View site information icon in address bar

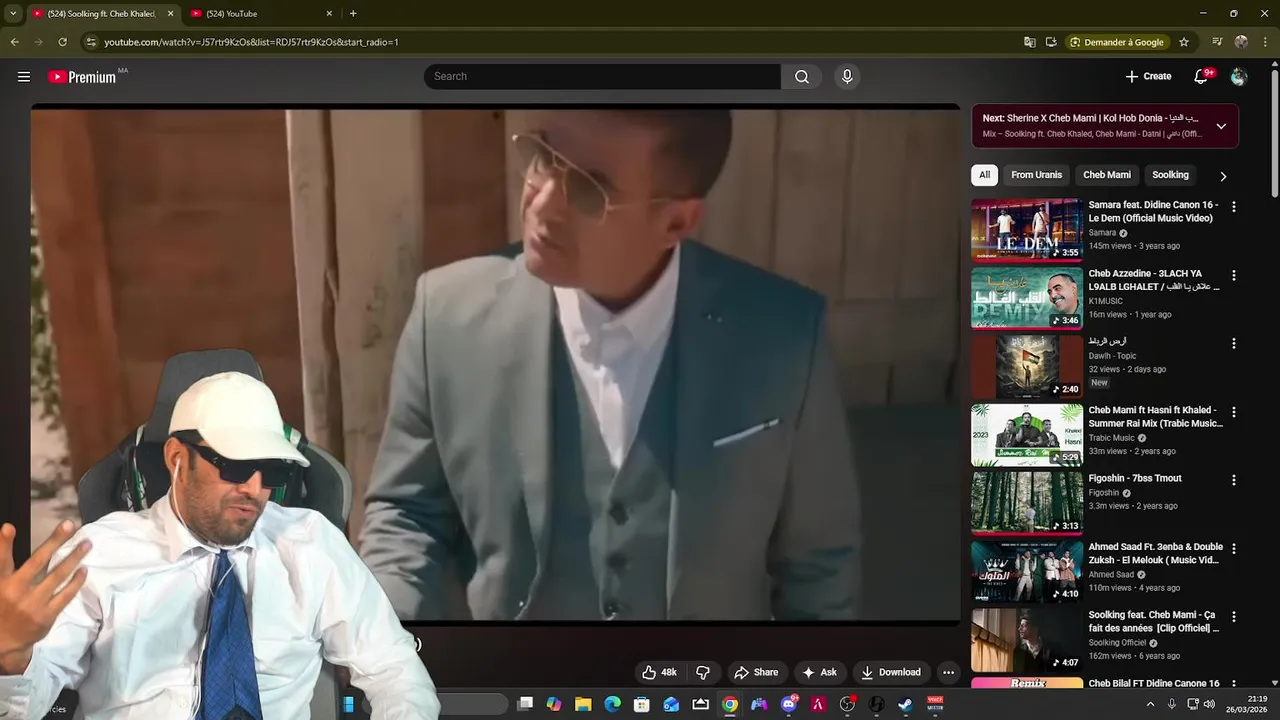click(91, 42)
